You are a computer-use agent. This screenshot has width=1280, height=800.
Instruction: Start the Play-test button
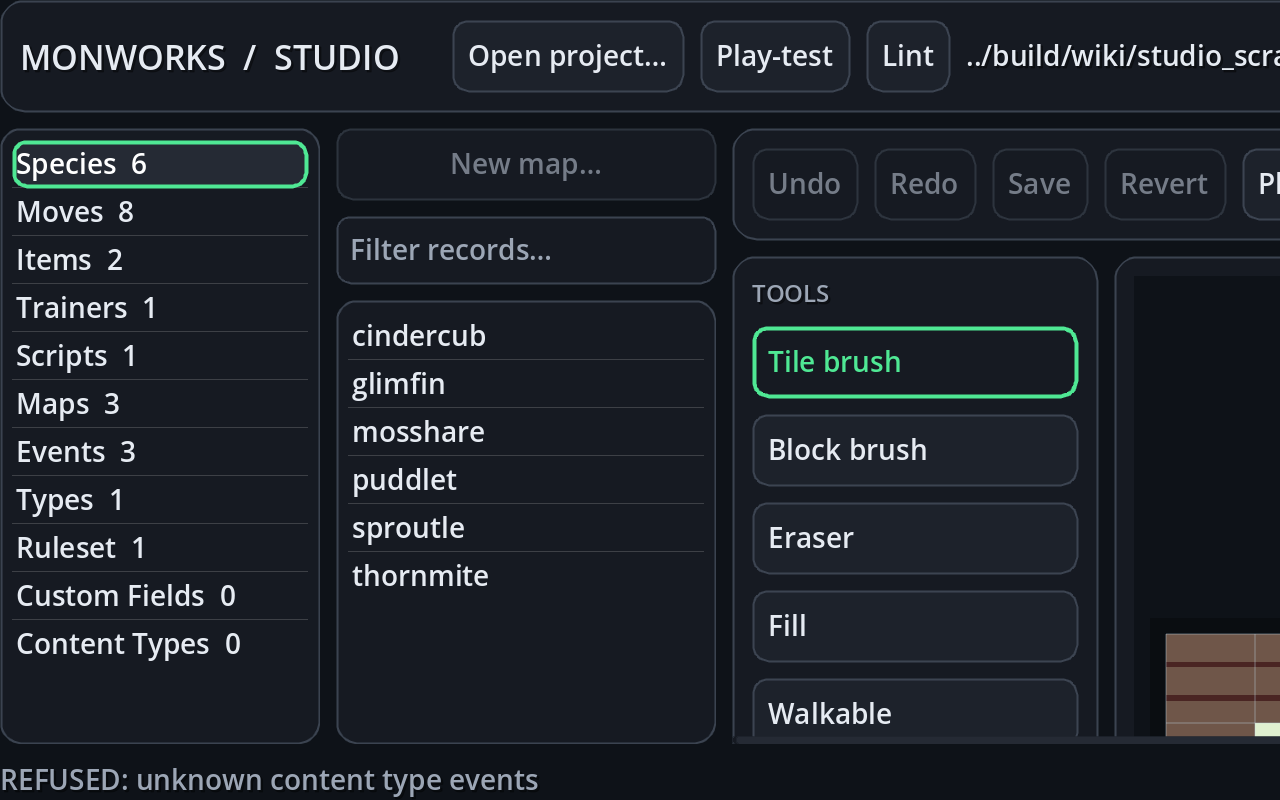coord(775,57)
